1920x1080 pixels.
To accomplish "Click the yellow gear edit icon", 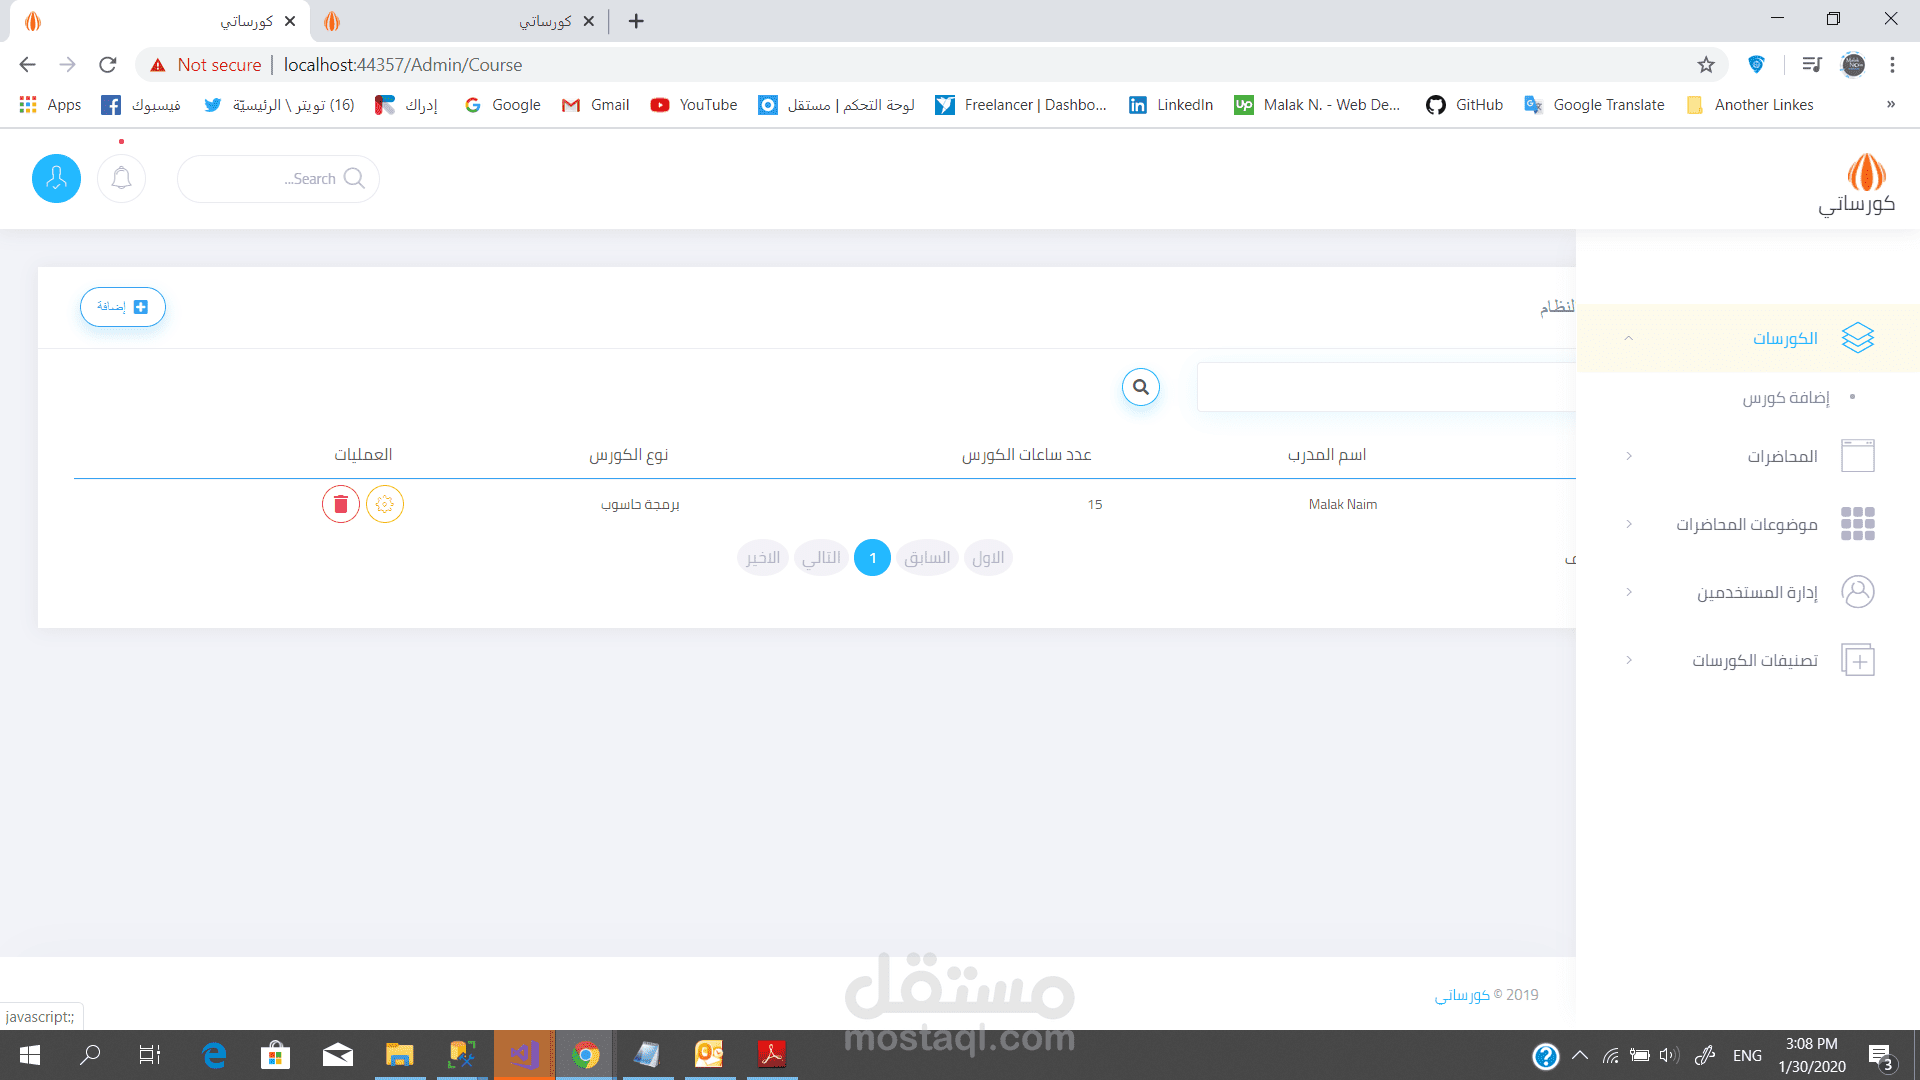I will tap(385, 504).
